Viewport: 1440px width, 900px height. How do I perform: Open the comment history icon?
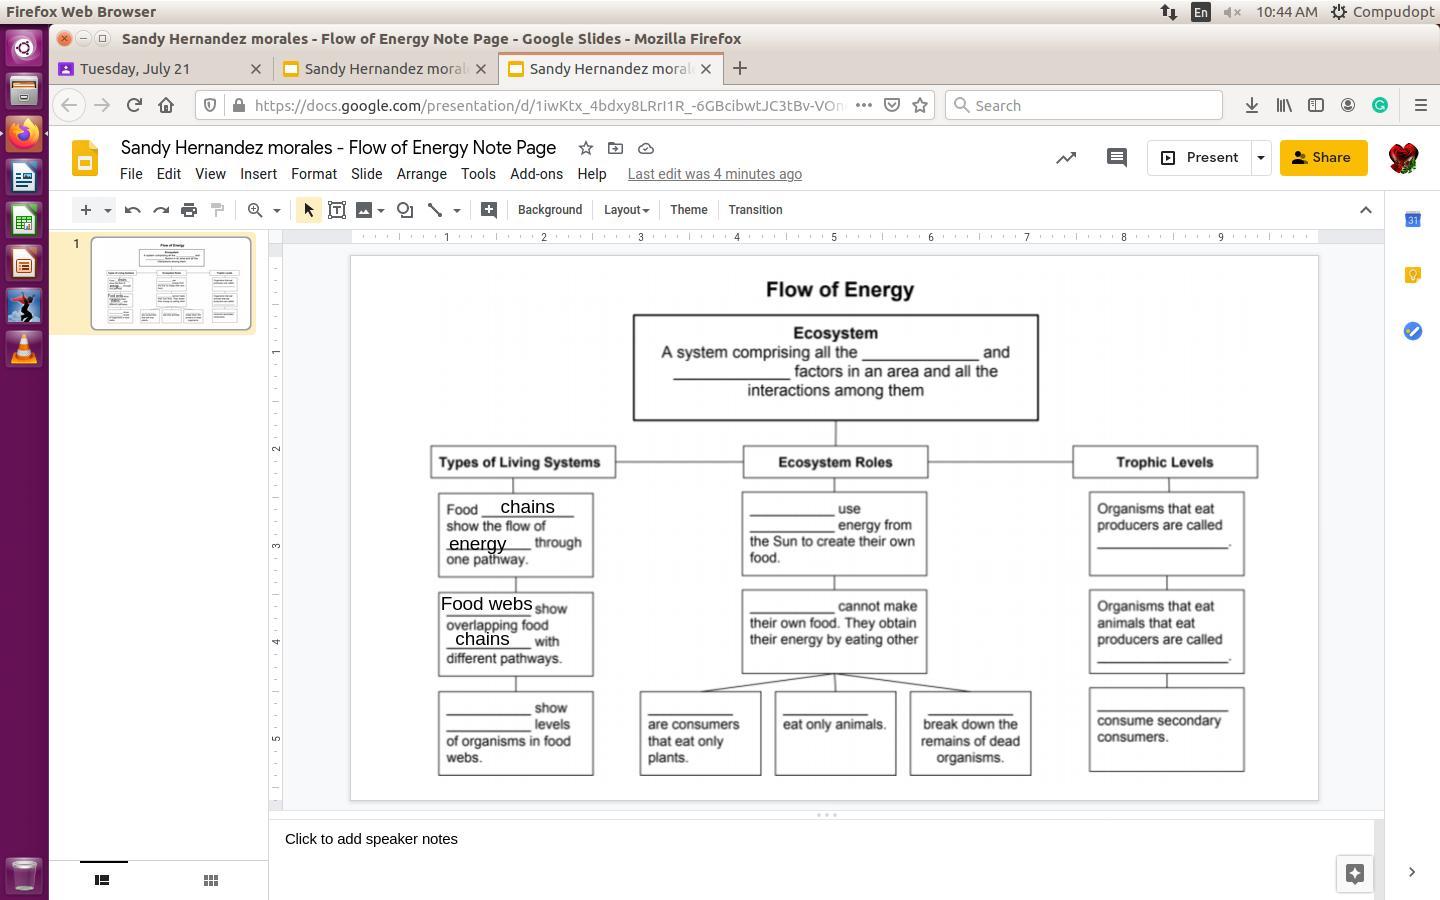pos(1116,158)
